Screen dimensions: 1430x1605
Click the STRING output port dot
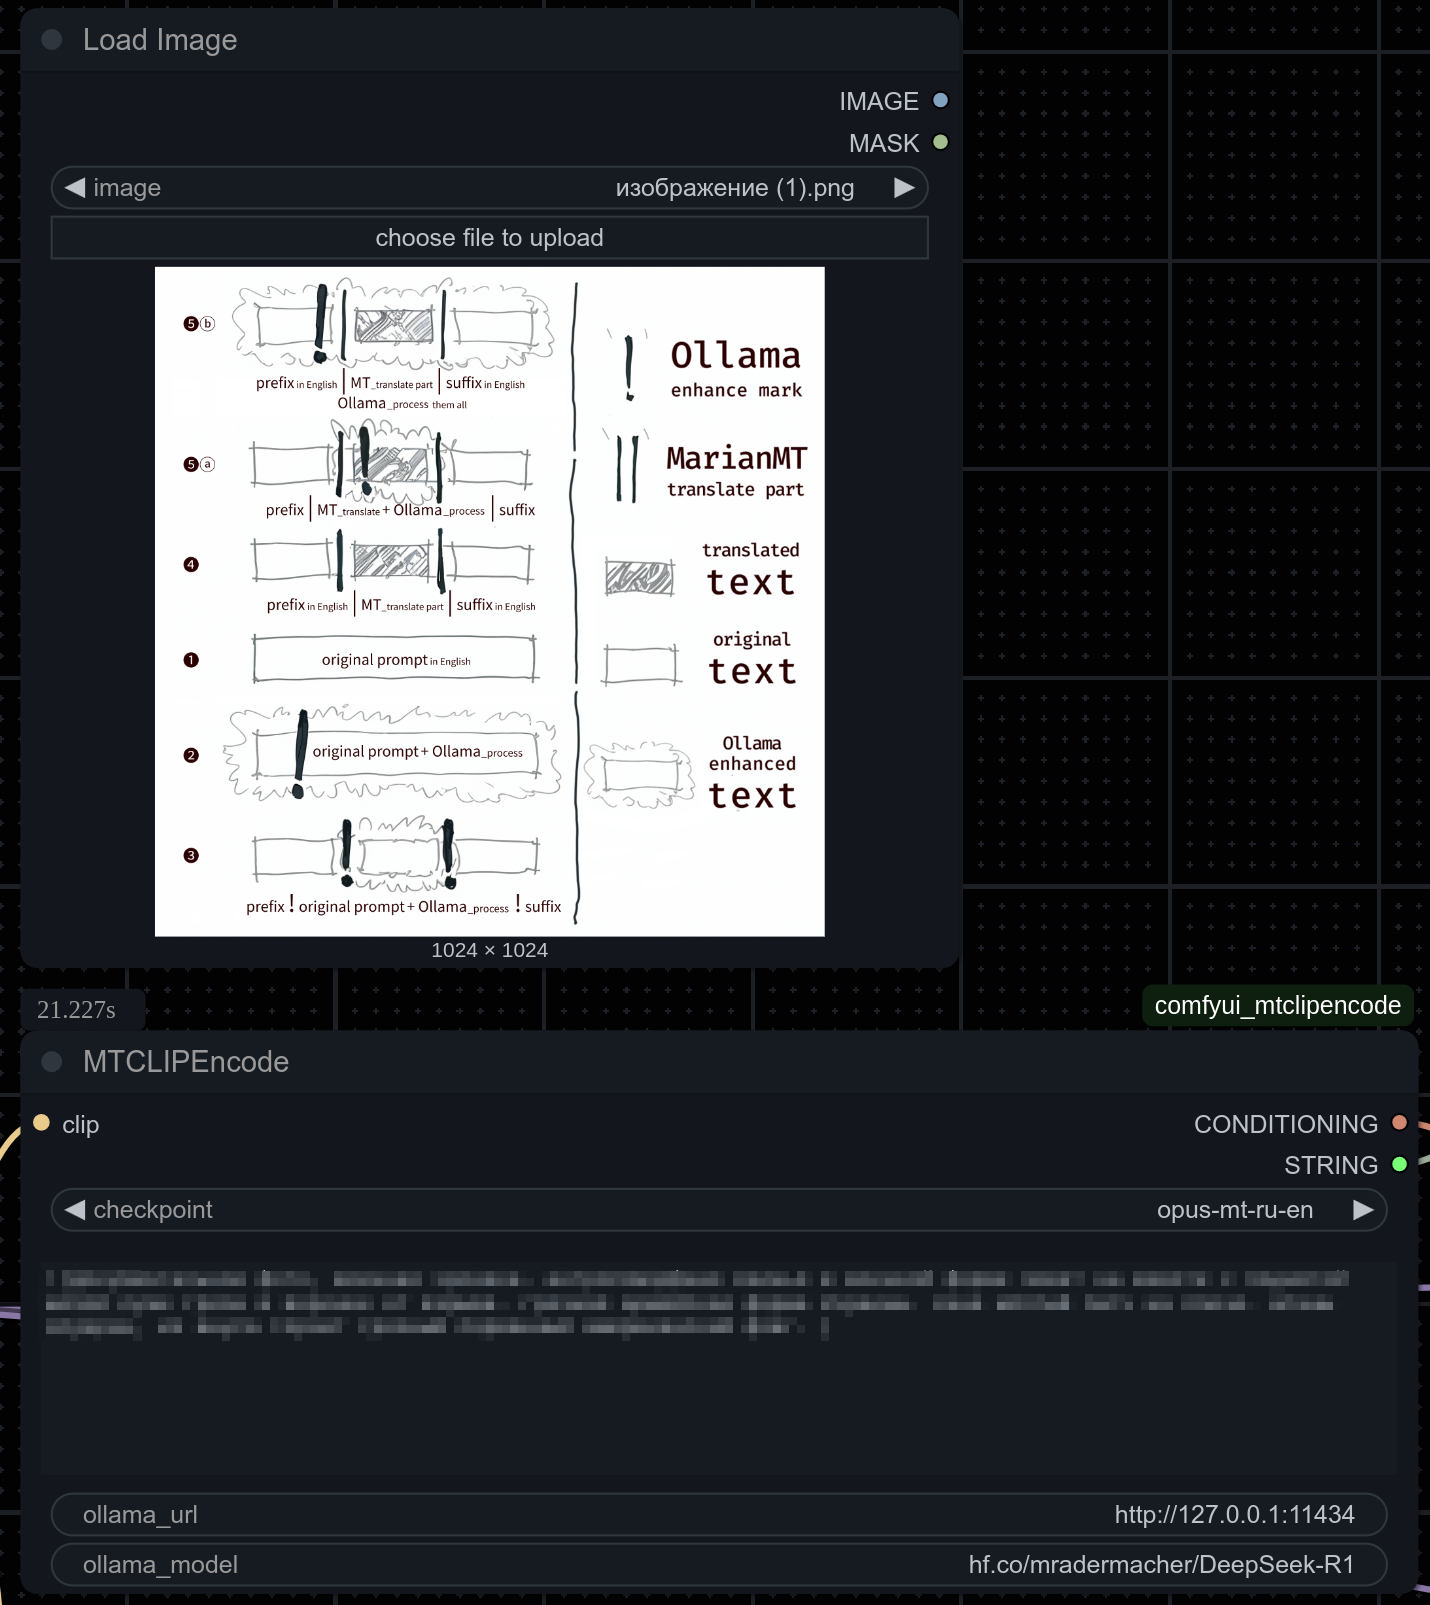pos(1400,1164)
